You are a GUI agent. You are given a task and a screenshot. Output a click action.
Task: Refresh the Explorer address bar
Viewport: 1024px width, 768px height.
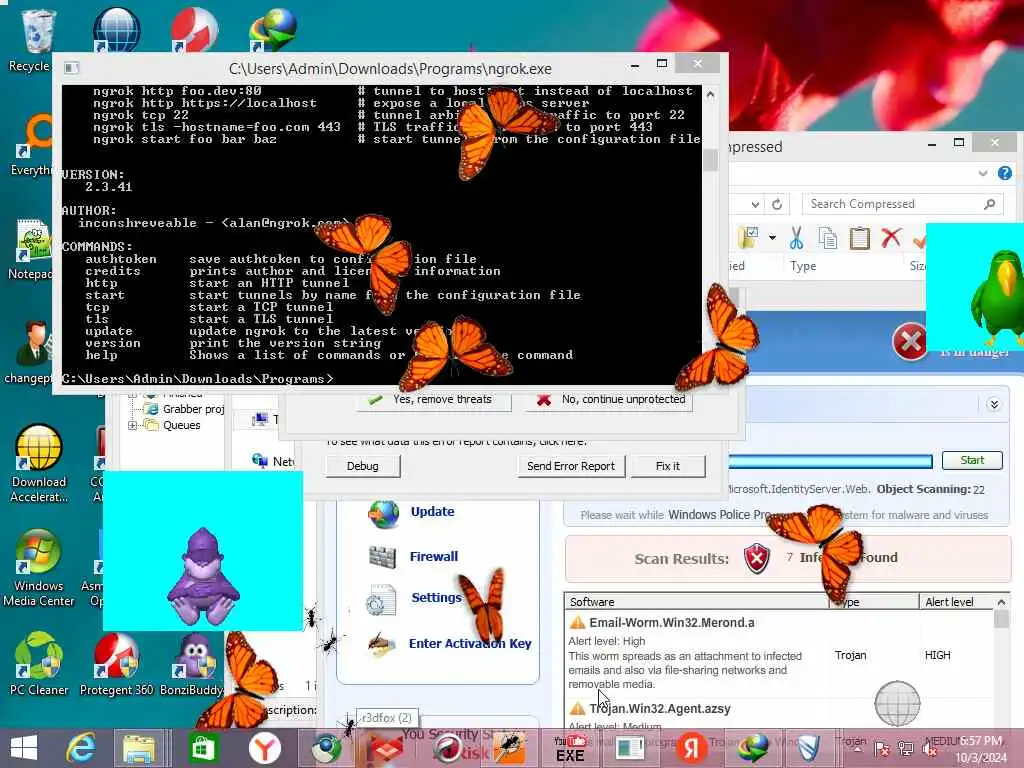coord(776,204)
